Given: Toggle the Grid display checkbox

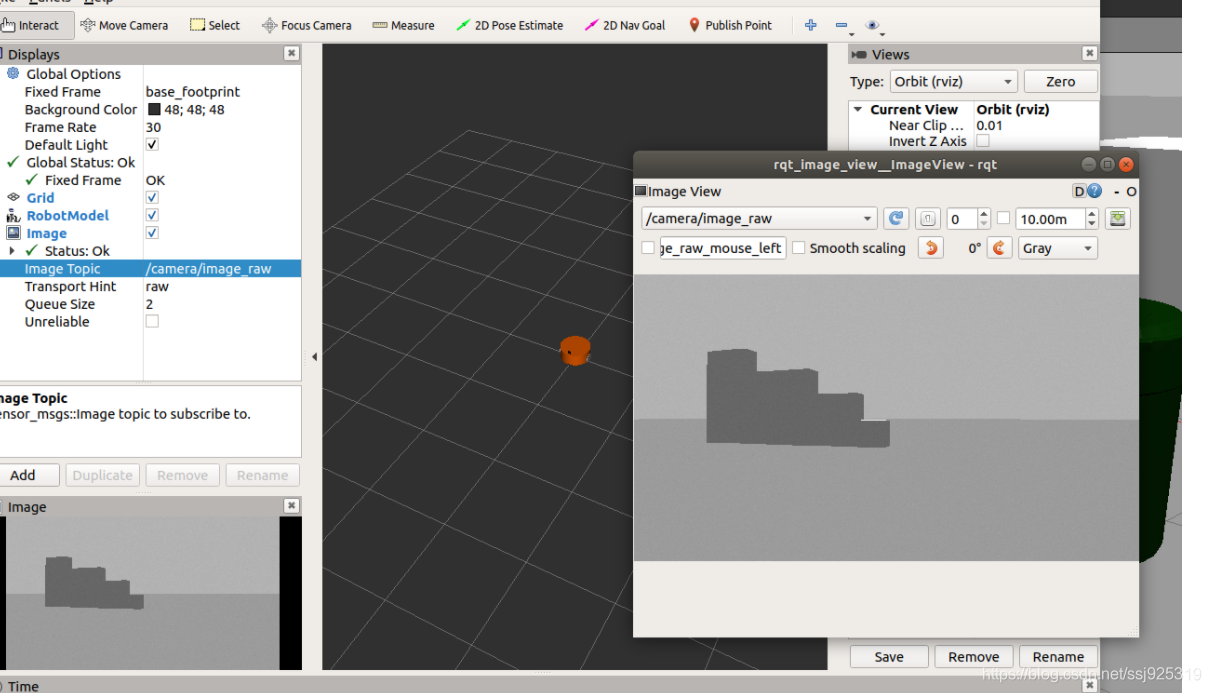Looking at the screenshot, I should pyautogui.click(x=152, y=197).
